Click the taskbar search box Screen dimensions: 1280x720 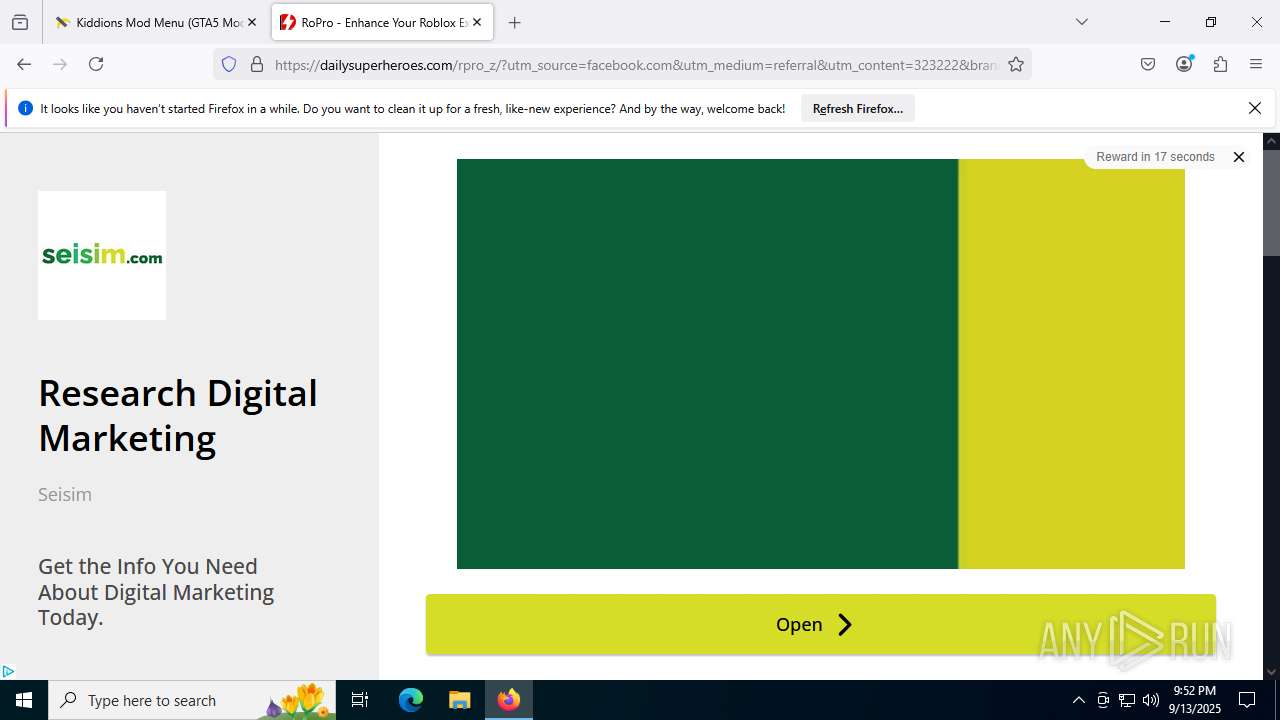[x=192, y=700]
